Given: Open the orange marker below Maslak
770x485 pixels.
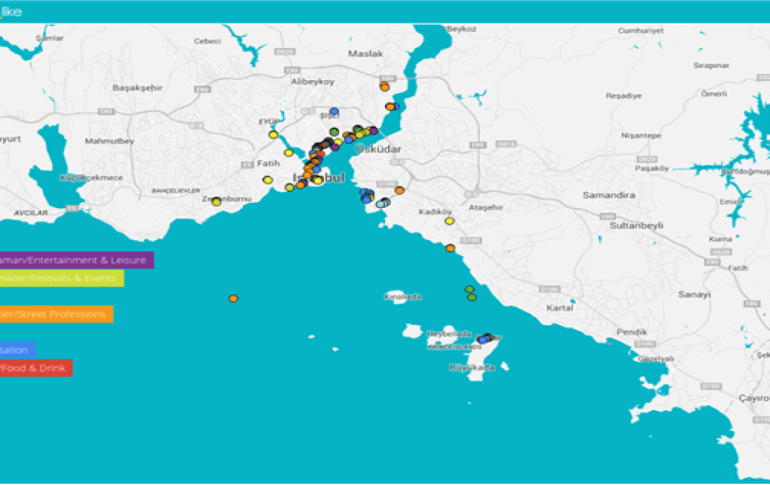Looking at the screenshot, I should coord(384,86).
